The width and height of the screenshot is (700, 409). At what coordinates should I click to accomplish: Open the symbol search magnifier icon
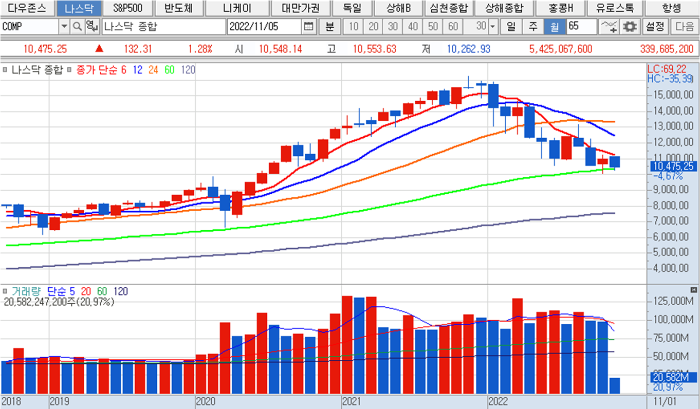[77, 26]
